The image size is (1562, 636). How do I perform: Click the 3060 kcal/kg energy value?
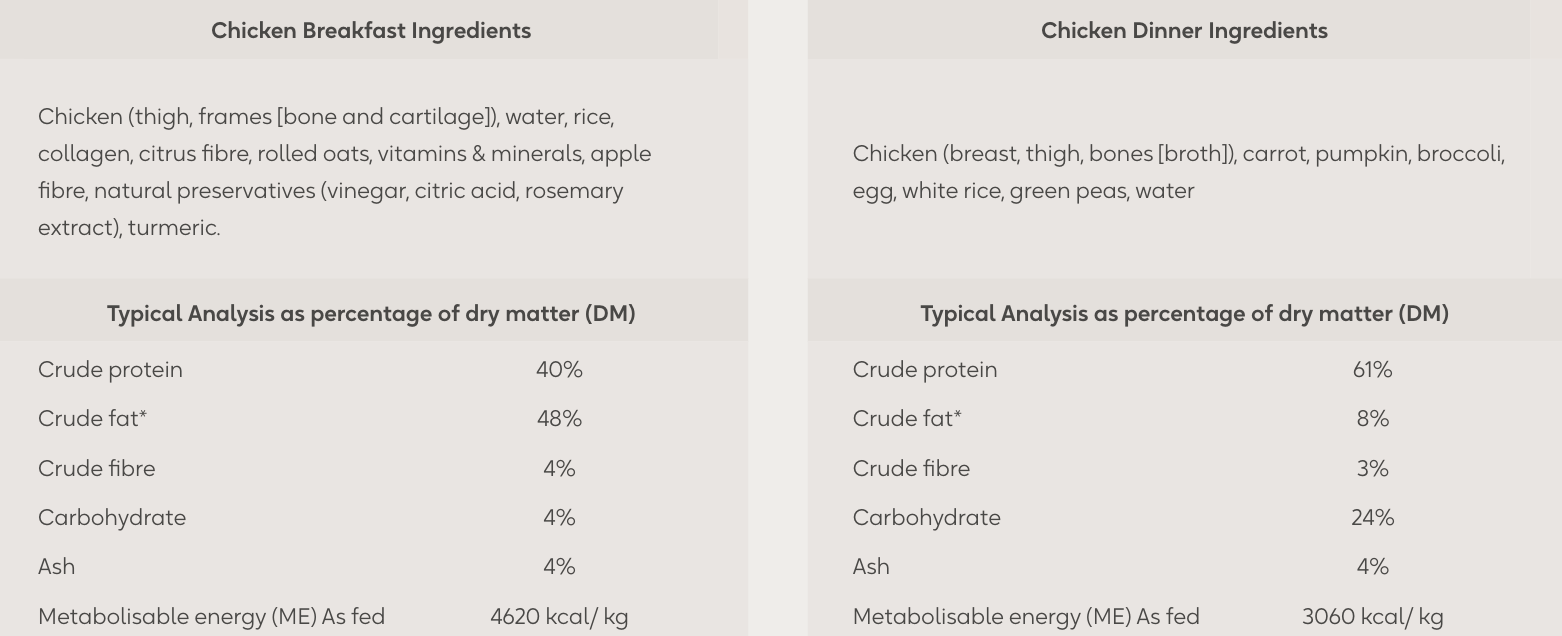point(1372,616)
